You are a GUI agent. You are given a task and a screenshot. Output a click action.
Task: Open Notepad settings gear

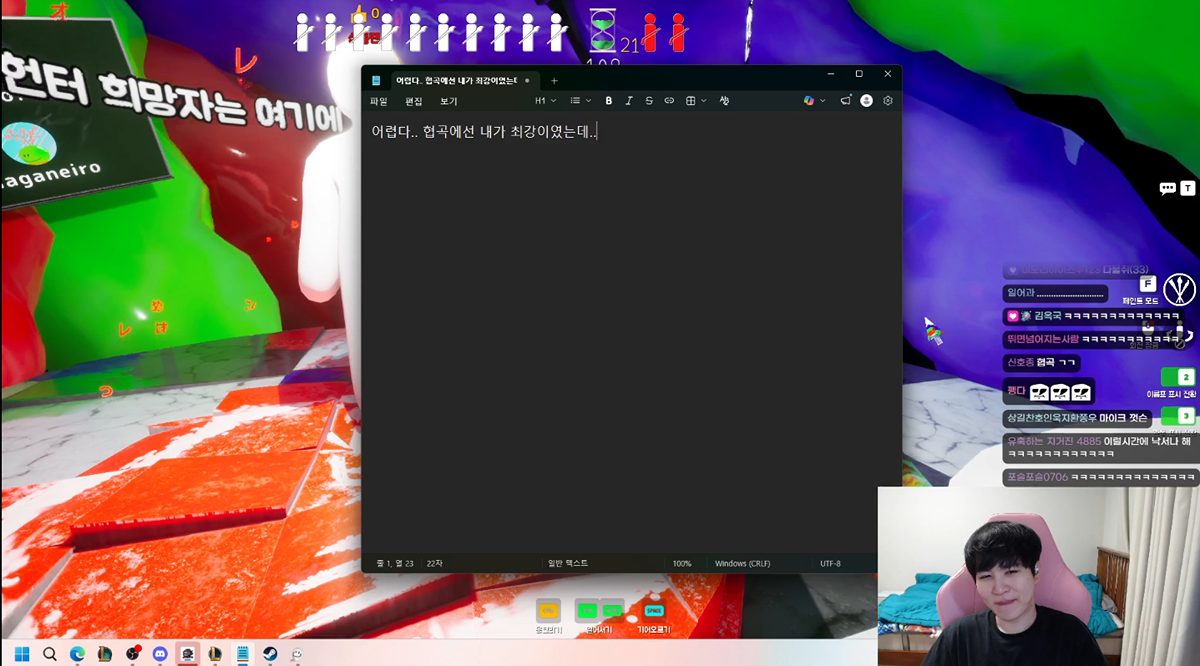click(x=887, y=101)
